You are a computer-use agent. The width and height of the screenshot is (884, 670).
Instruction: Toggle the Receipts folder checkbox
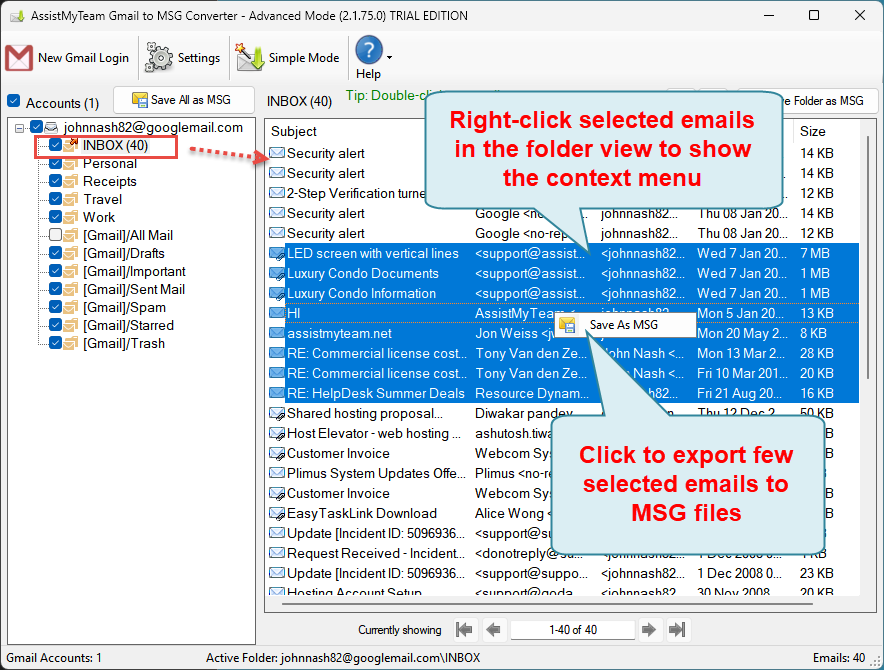click(55, 181)
